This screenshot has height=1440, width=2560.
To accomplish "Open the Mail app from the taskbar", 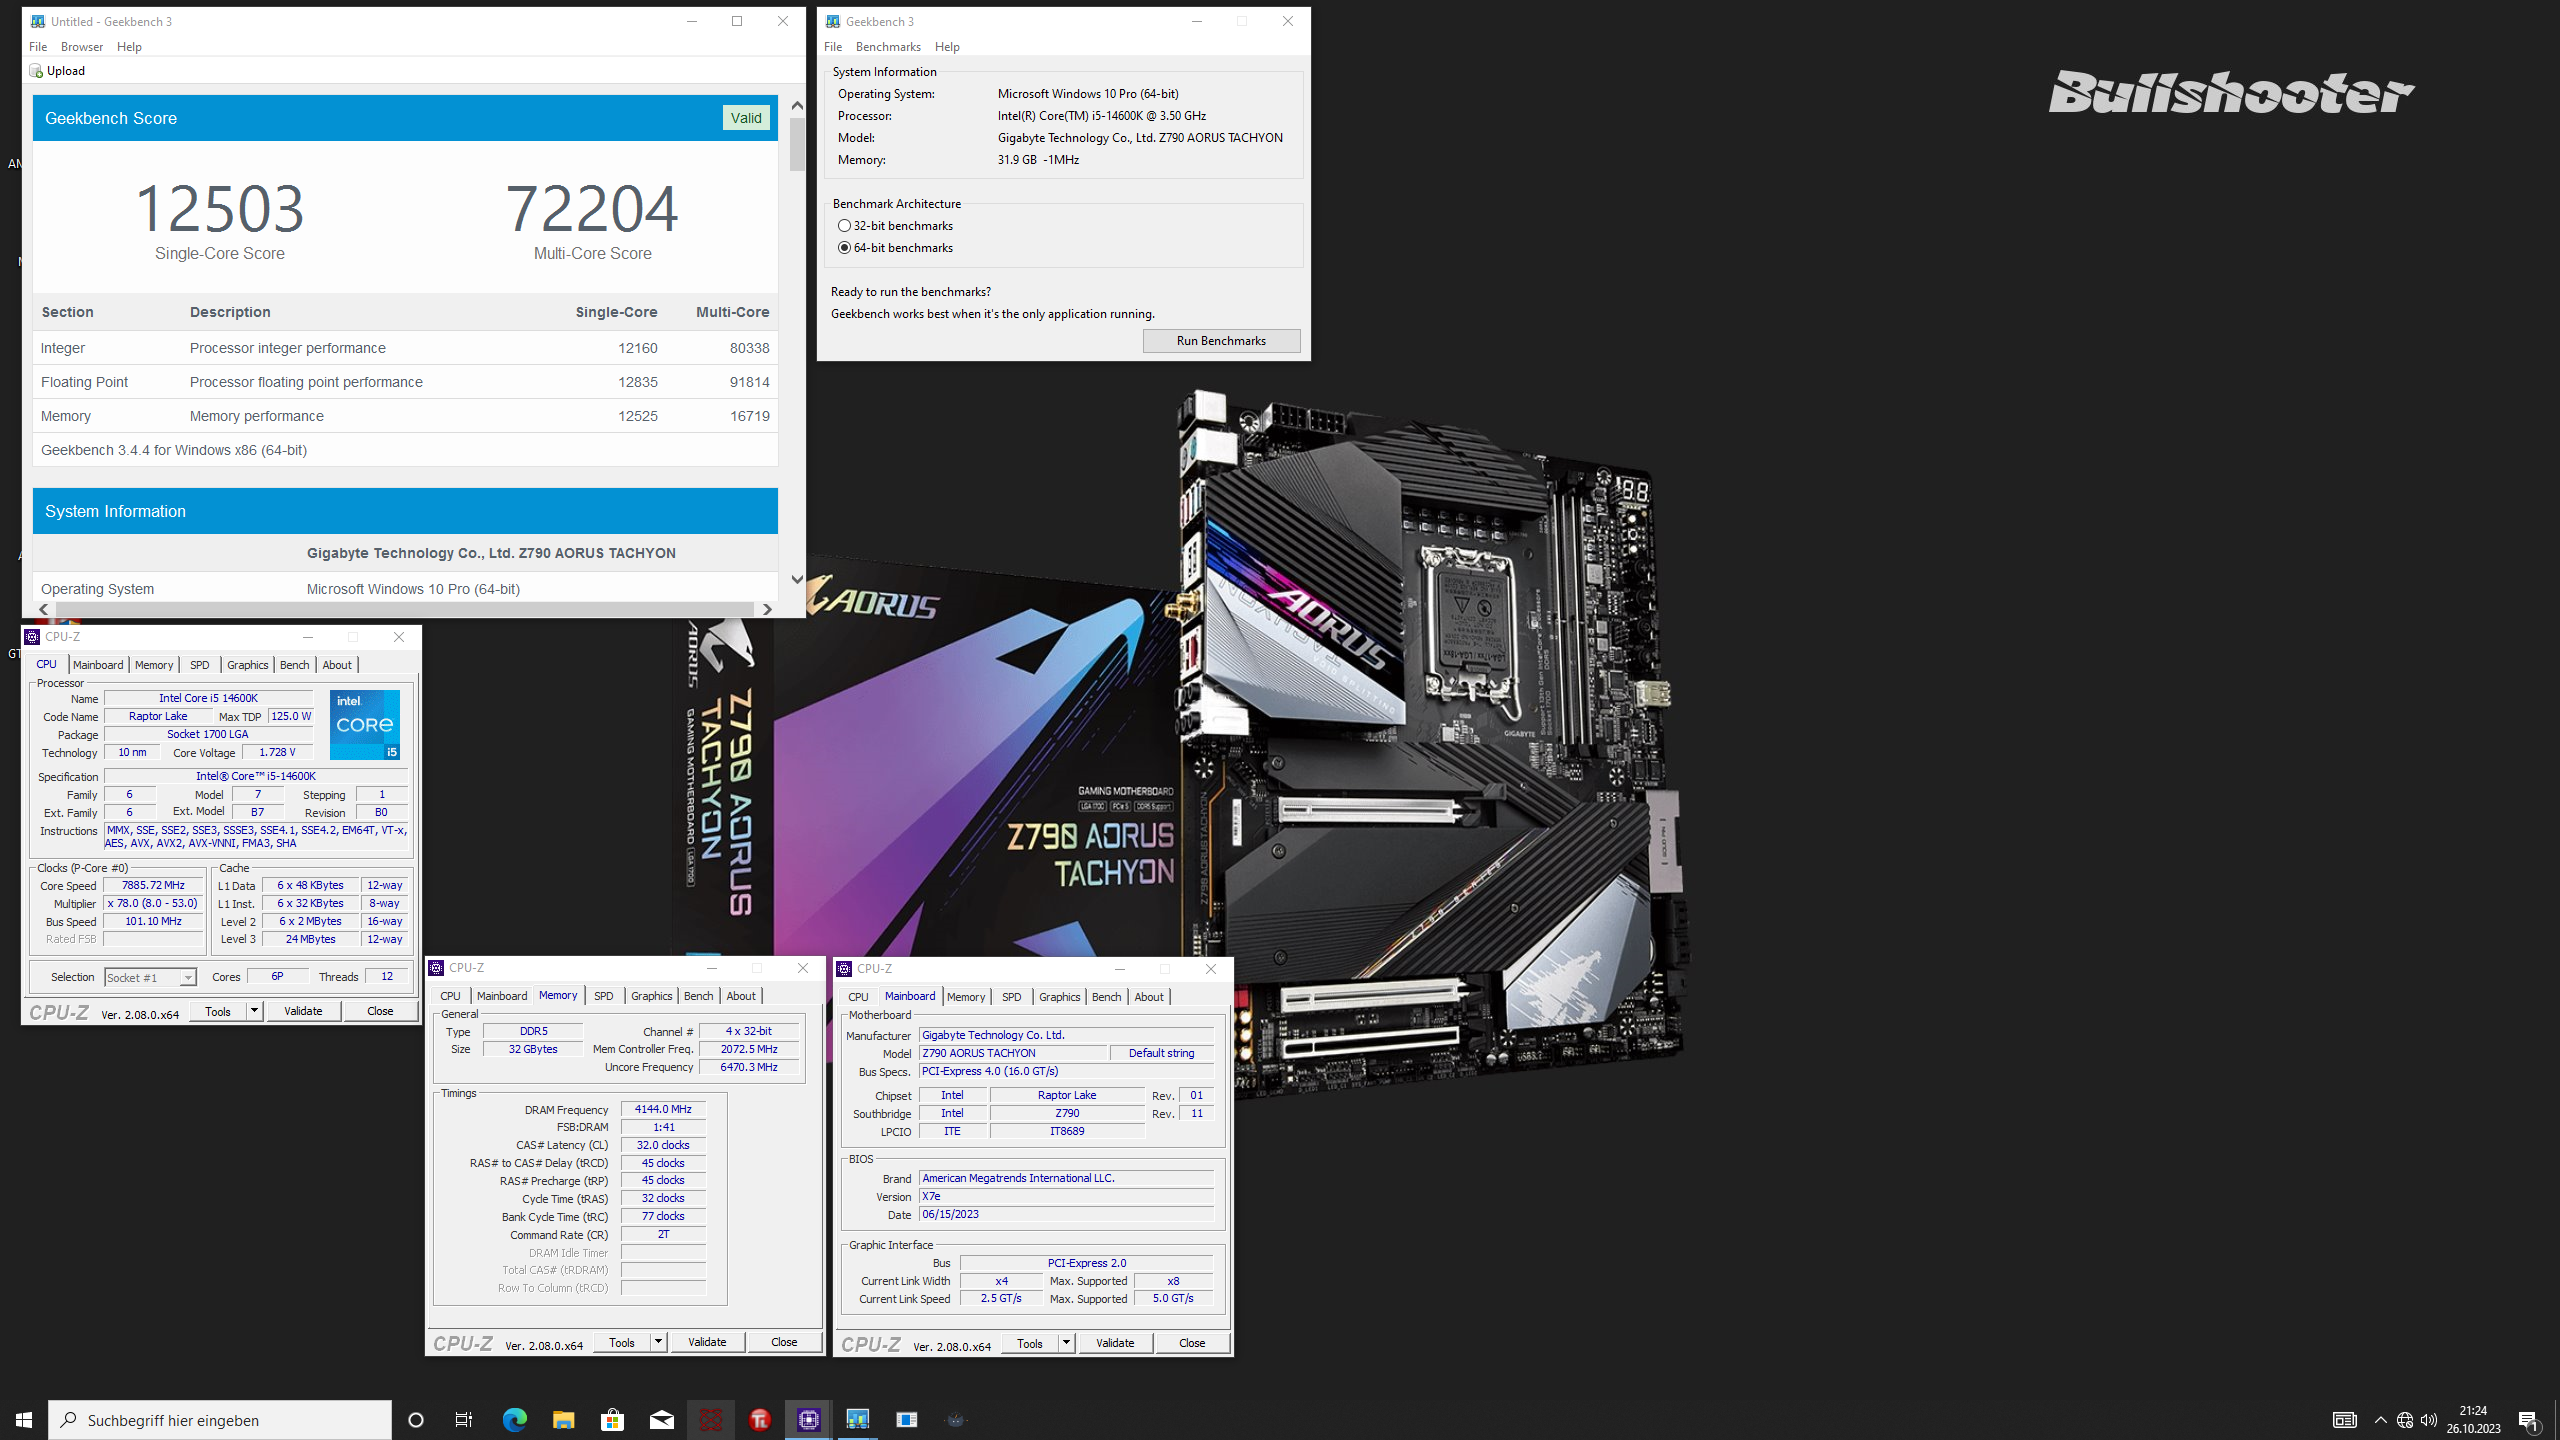I will (x=661, y=1420).
